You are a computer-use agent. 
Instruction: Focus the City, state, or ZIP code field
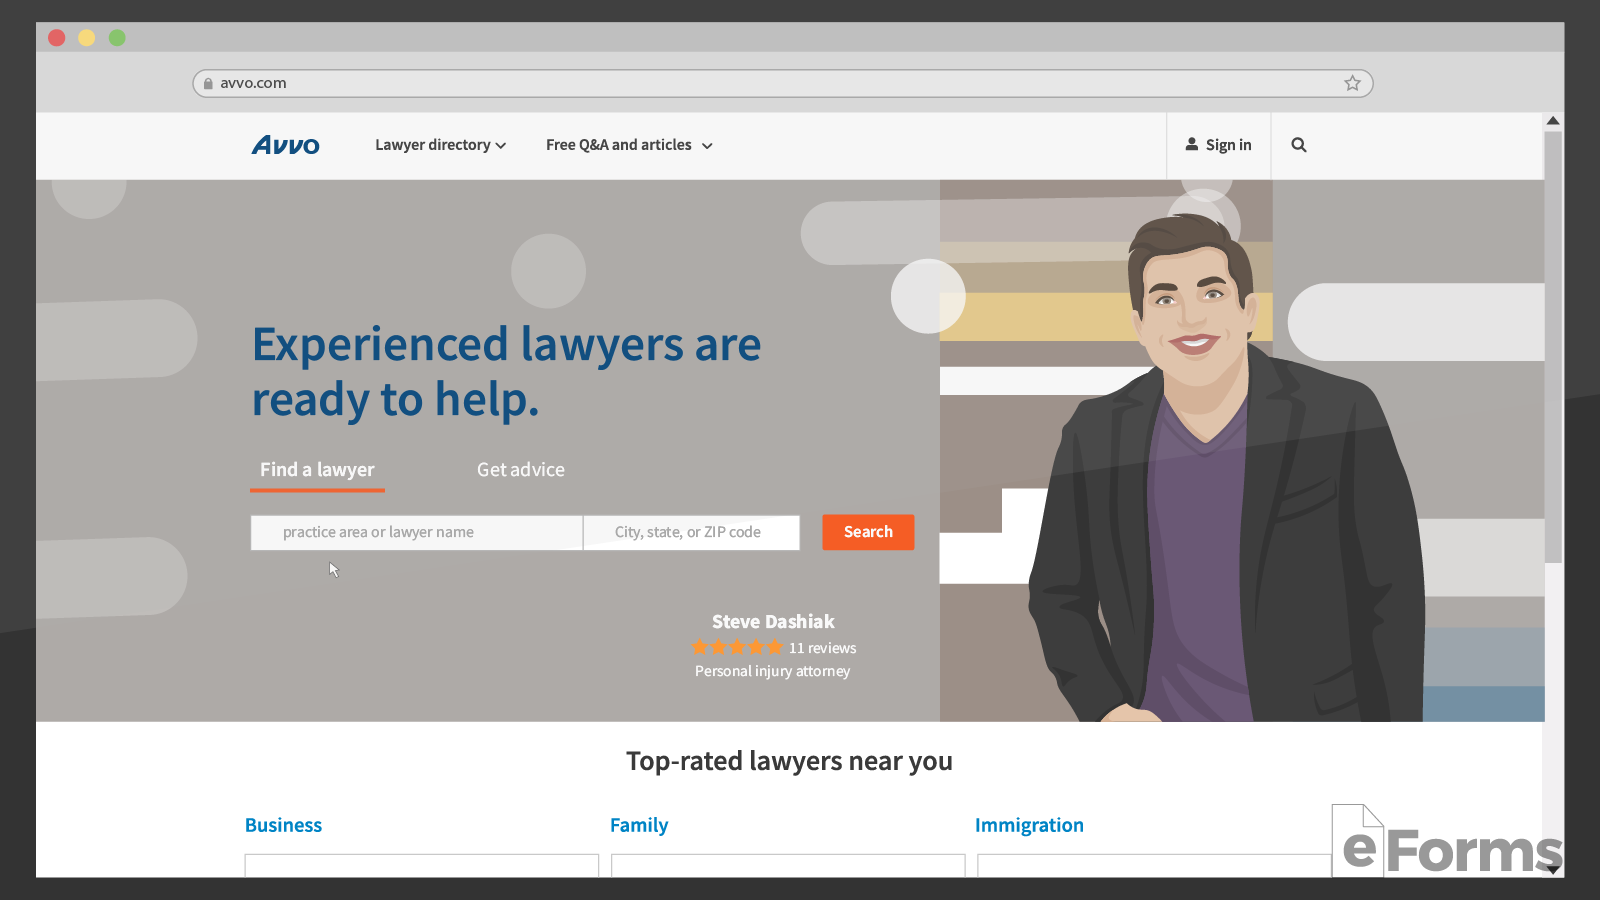click(691, 532)
